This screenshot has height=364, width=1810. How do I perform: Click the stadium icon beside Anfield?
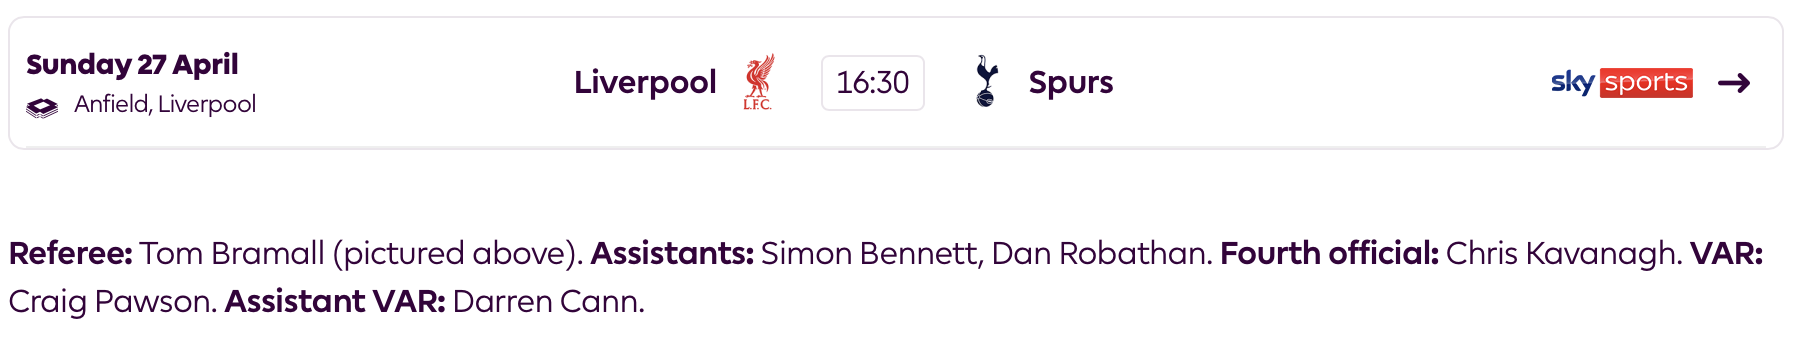[42, 107]
